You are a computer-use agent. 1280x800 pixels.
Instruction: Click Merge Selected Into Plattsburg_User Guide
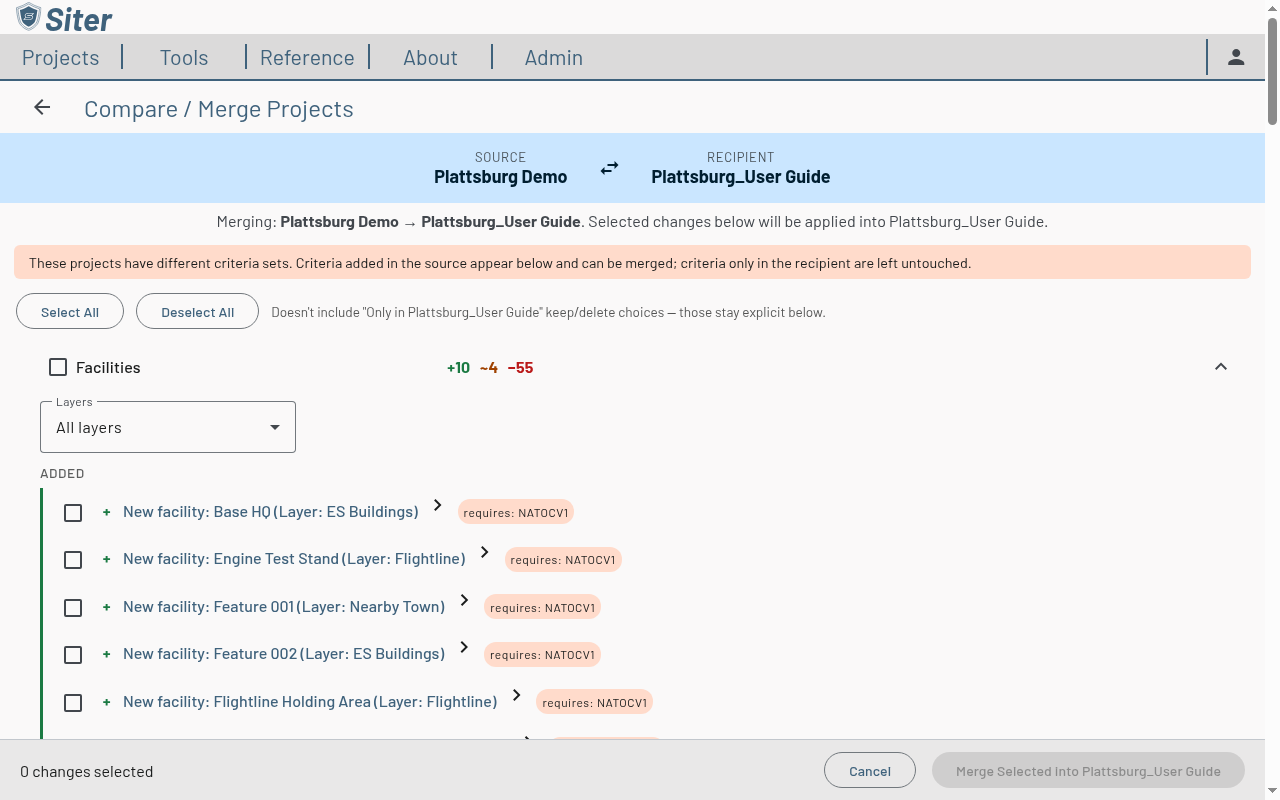[x=1088, y=771]
